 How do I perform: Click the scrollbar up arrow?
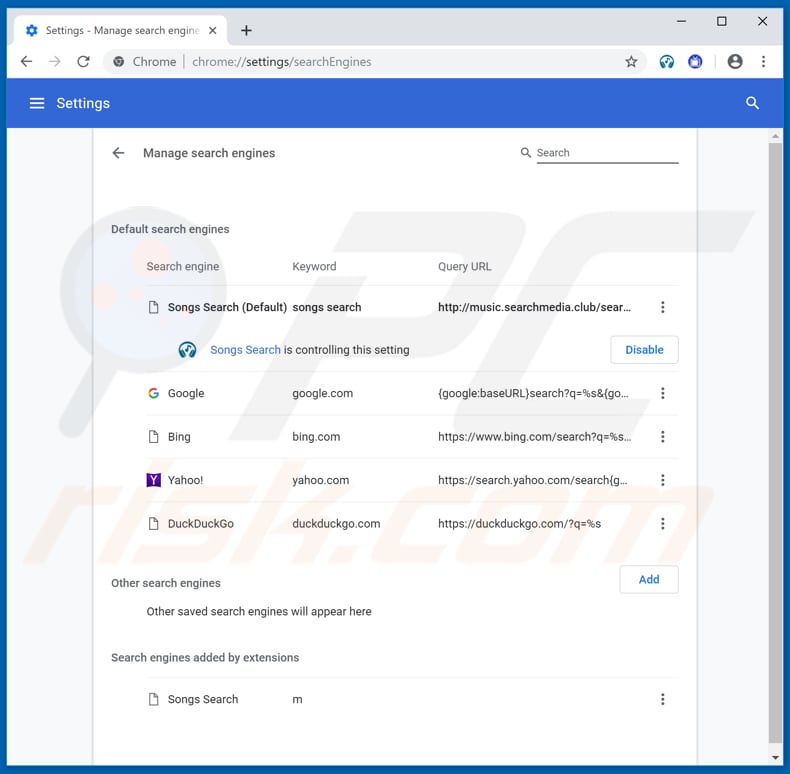pyautogui.click(x=775, y=136)
